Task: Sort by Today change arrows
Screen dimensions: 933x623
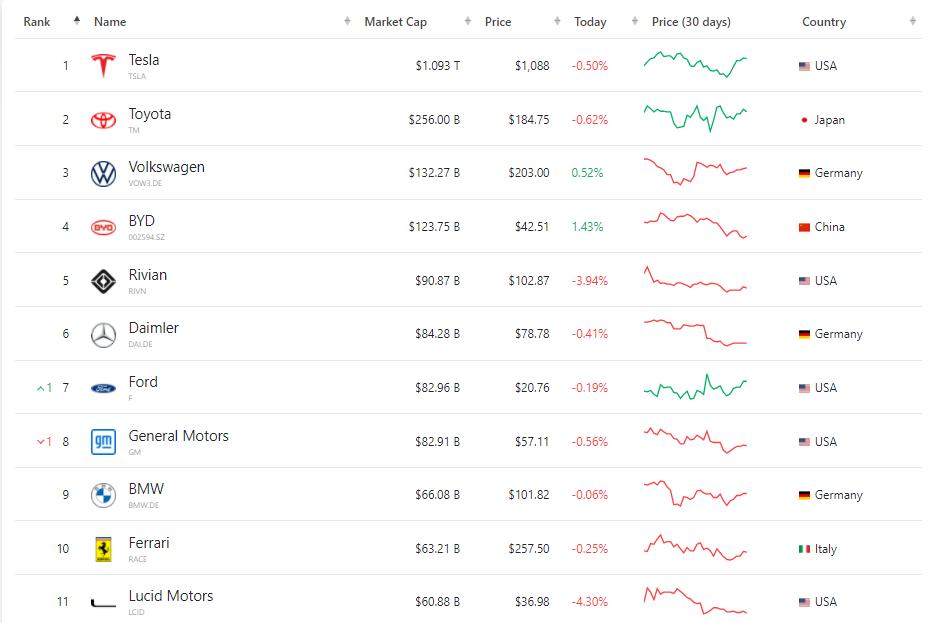Action: click(635, 21)
